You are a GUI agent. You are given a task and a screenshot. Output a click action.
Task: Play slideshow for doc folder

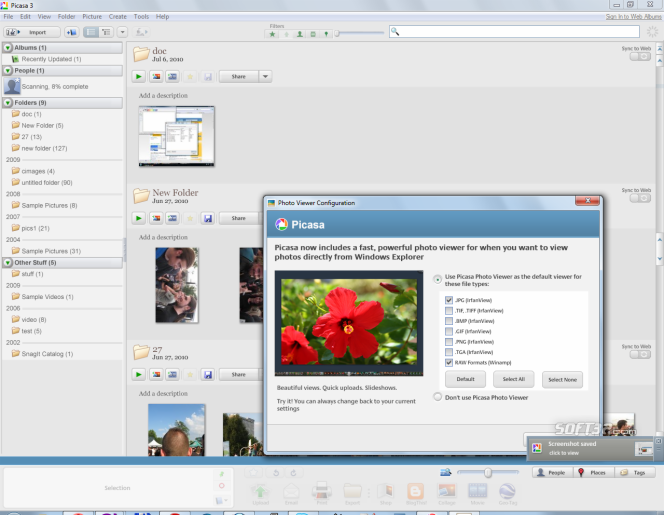coord(138,77)
